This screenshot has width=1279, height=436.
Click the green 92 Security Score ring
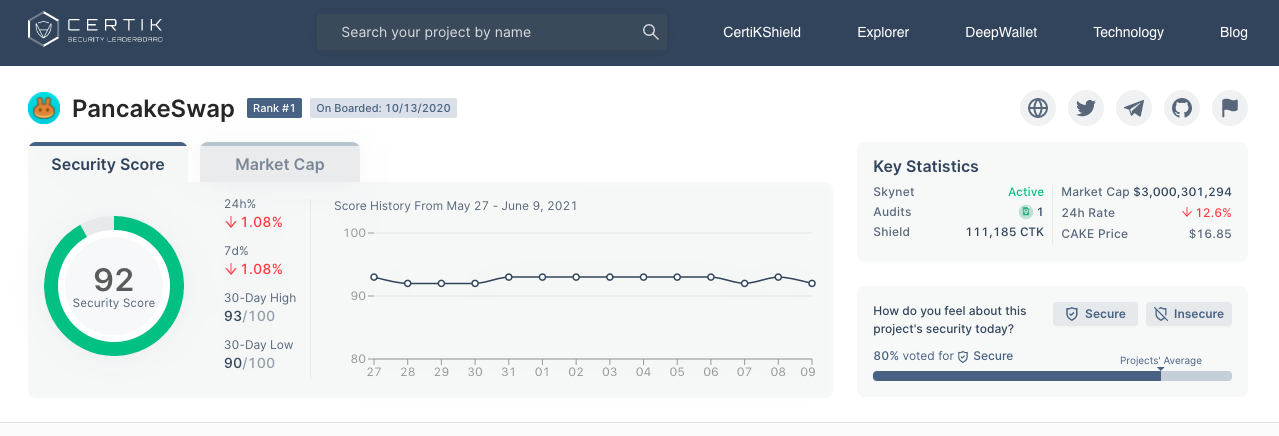pyautogui.click(x=114, y=286)
